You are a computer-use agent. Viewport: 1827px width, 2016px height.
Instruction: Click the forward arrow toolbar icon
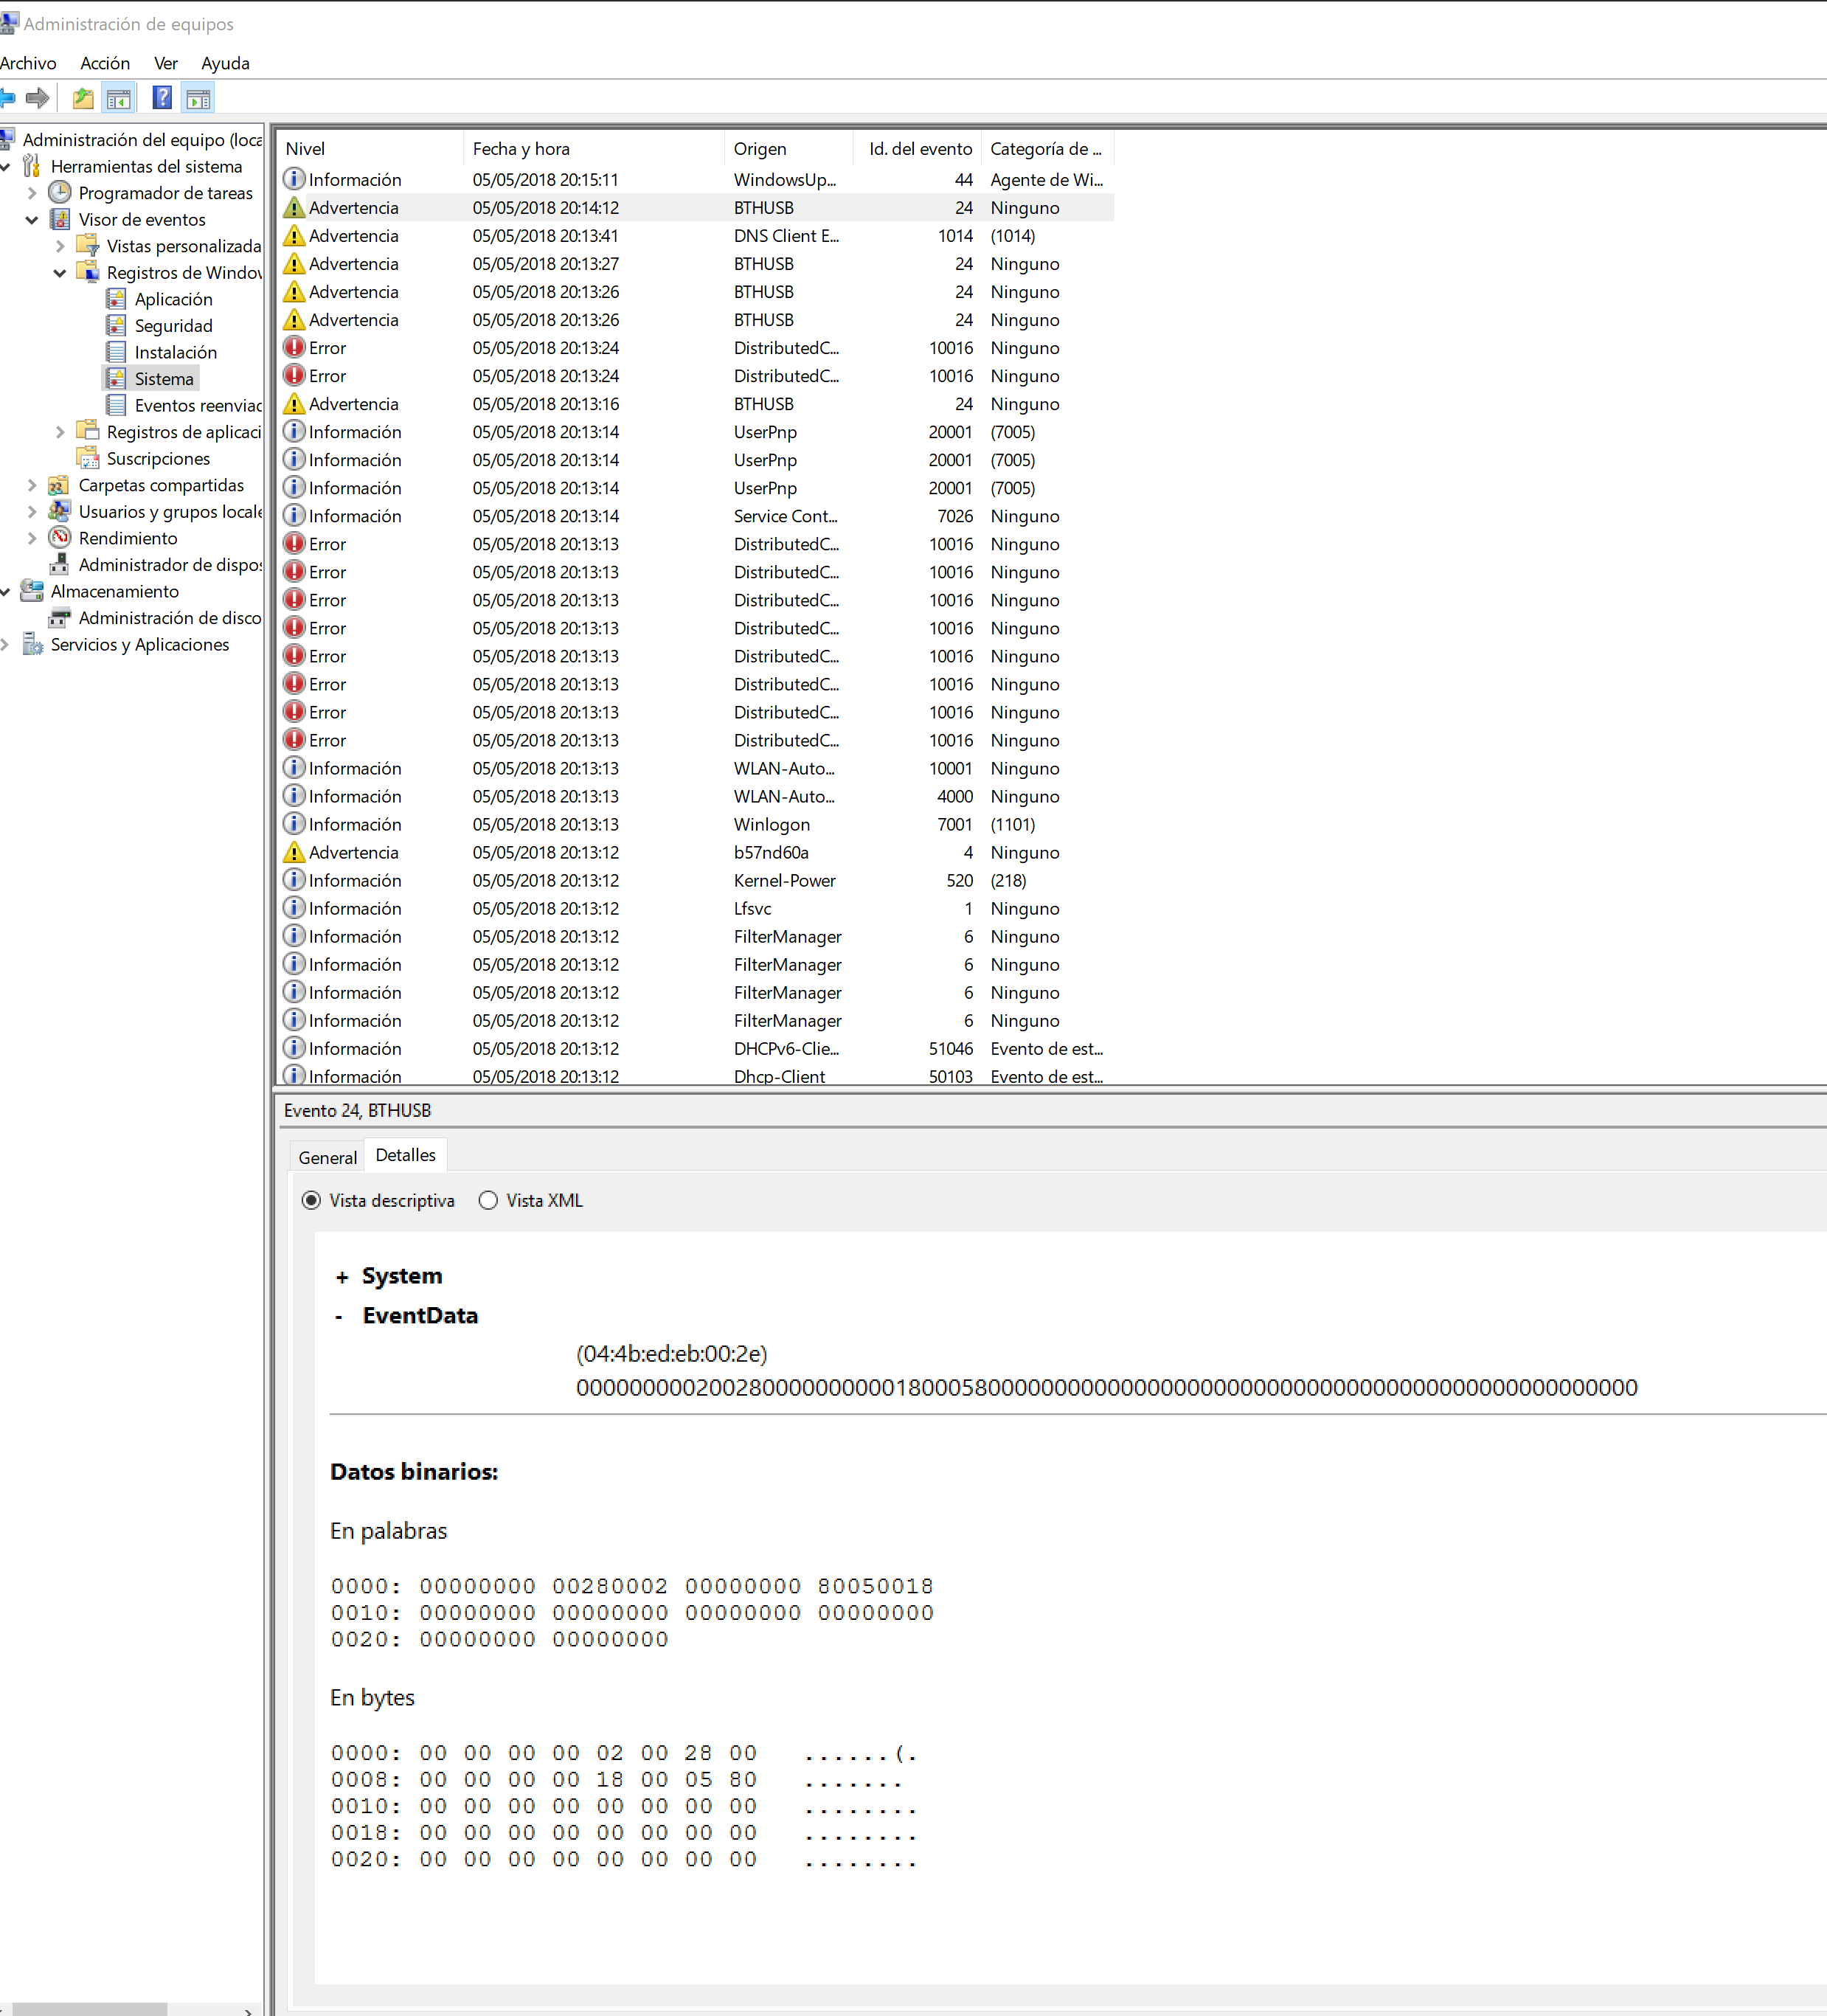click(x=38, y=98)
